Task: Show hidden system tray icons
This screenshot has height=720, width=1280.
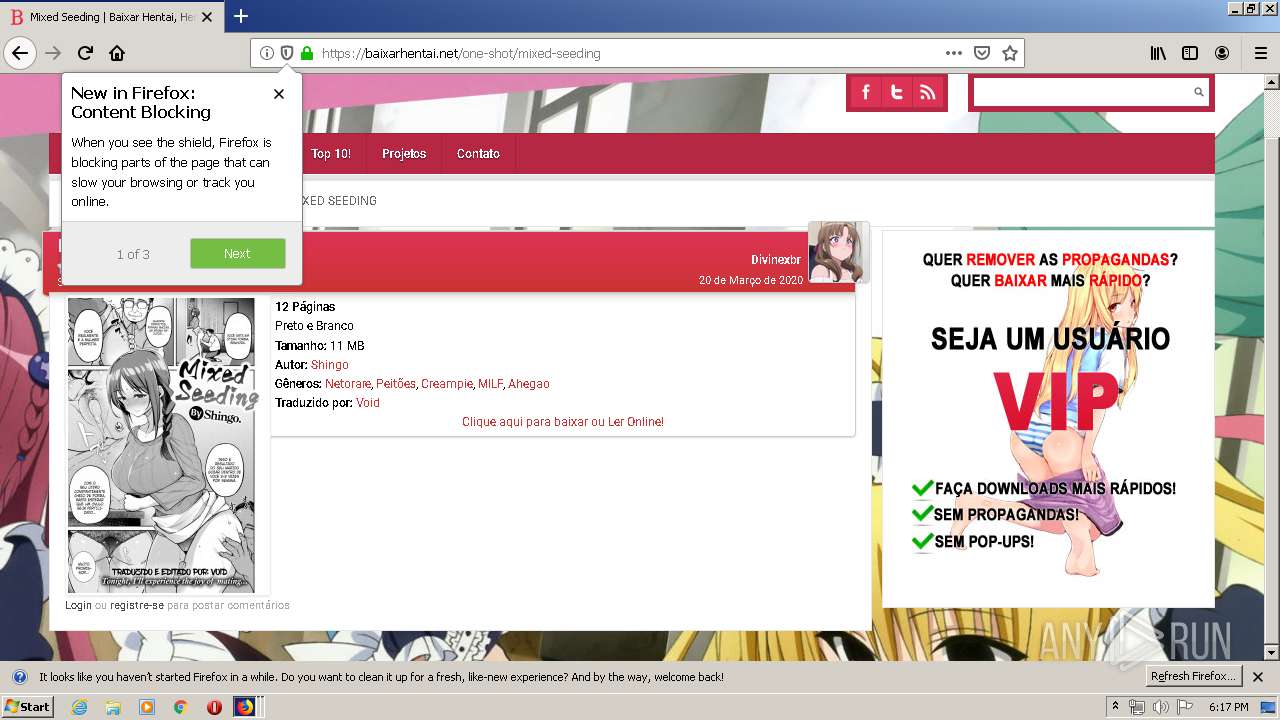Action: coord(1116,707)
